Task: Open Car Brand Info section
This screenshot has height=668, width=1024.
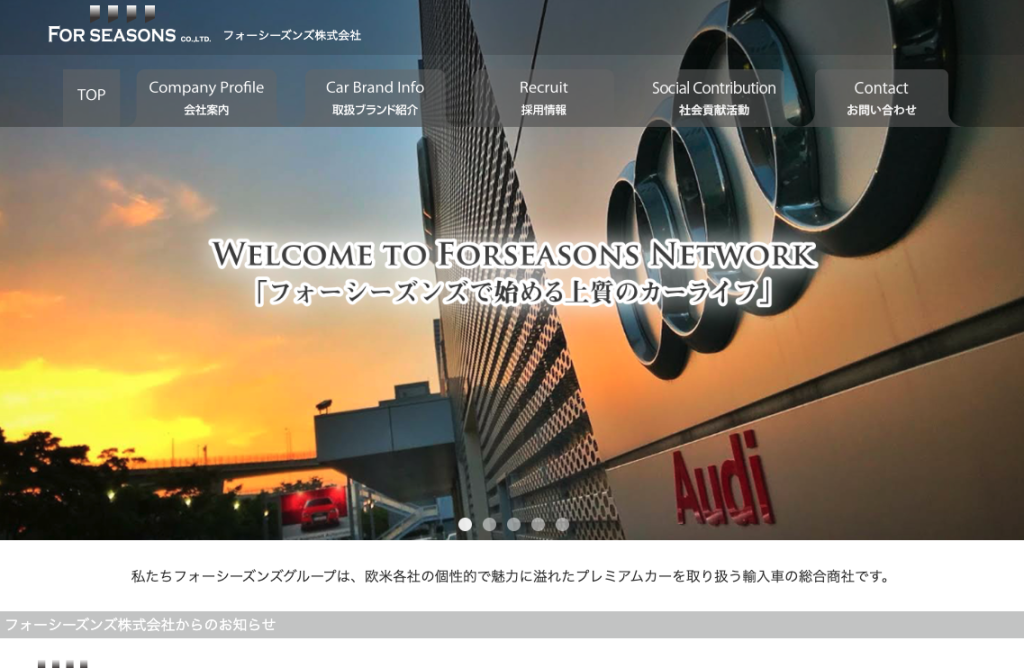Action: (375, 97)
